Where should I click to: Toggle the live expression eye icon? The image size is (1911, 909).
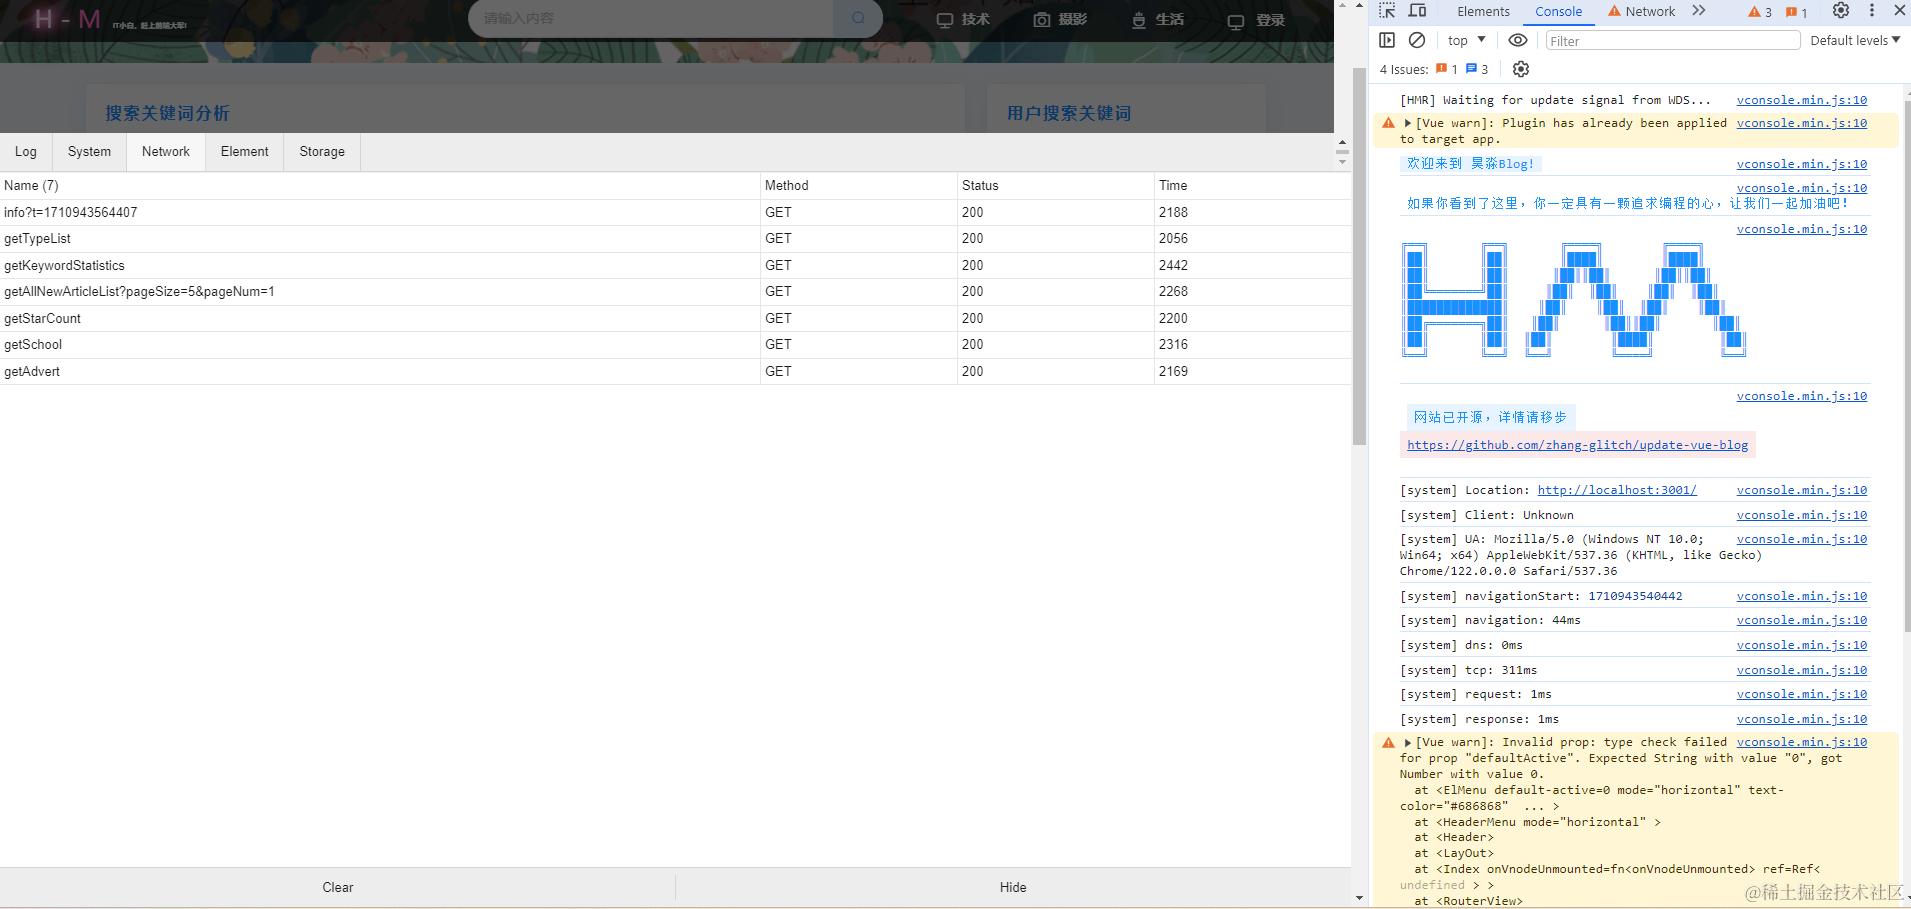tap(1518, 40)
